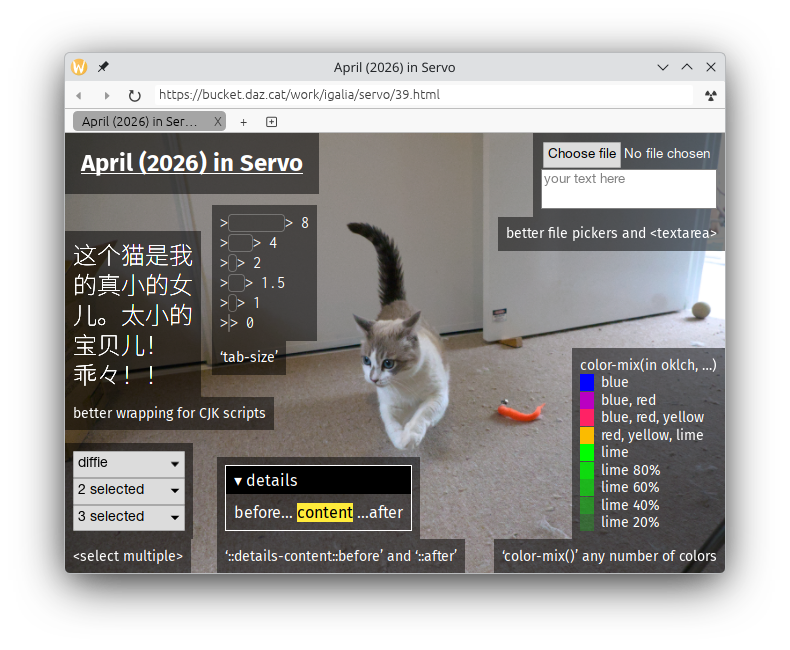
Task: Click the 'lime 20%' swatch
Action: point(587,523)
